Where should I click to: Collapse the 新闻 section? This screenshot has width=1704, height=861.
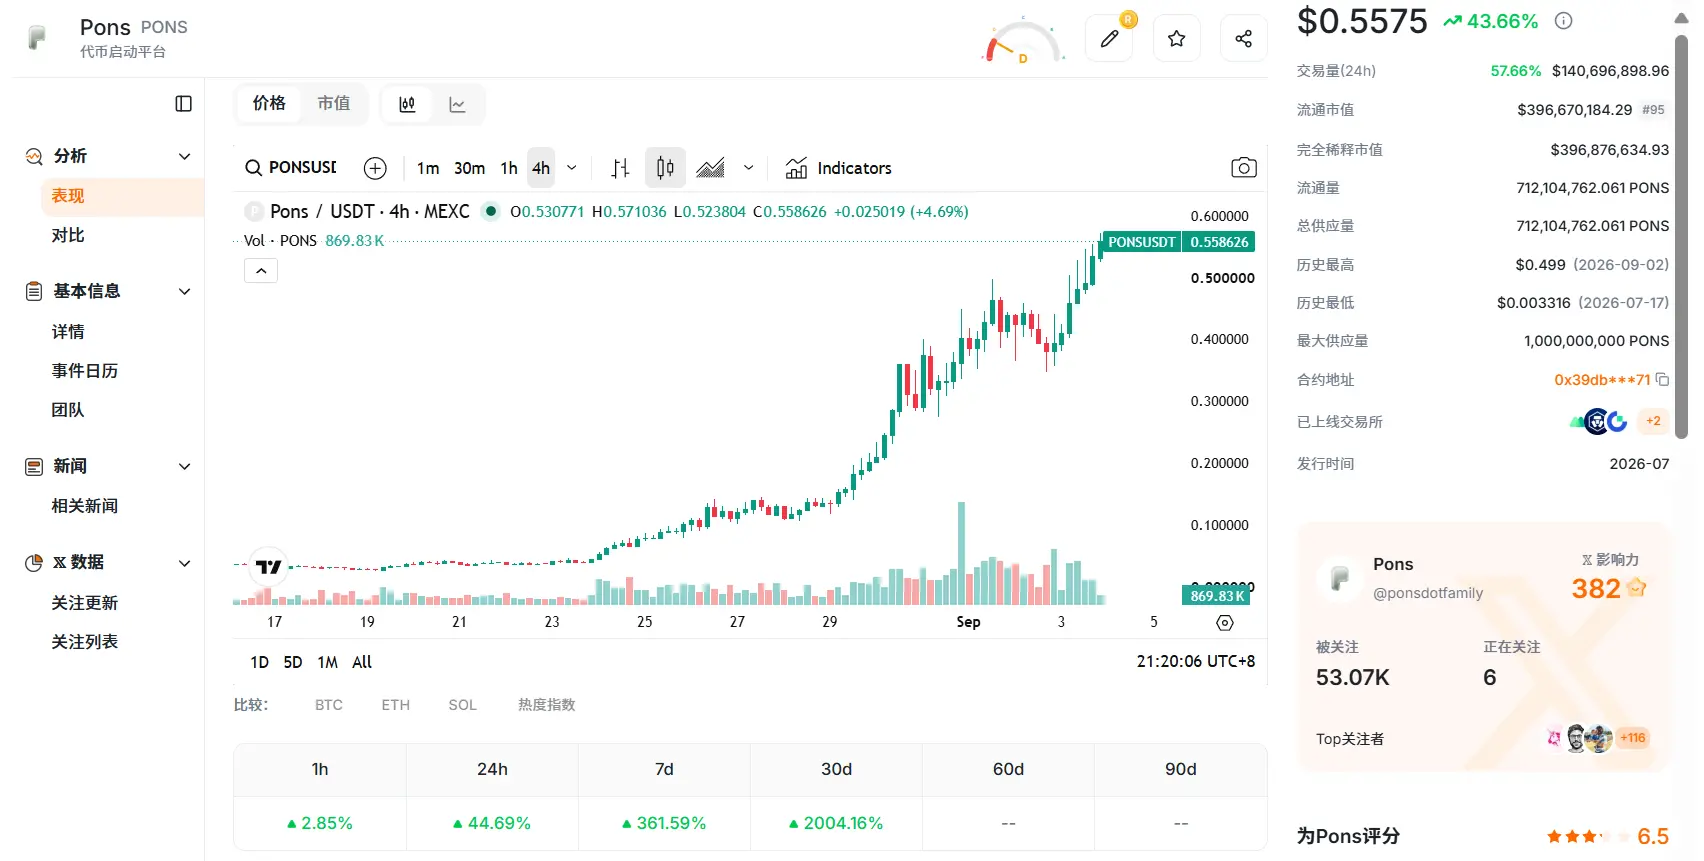[184, 466]
